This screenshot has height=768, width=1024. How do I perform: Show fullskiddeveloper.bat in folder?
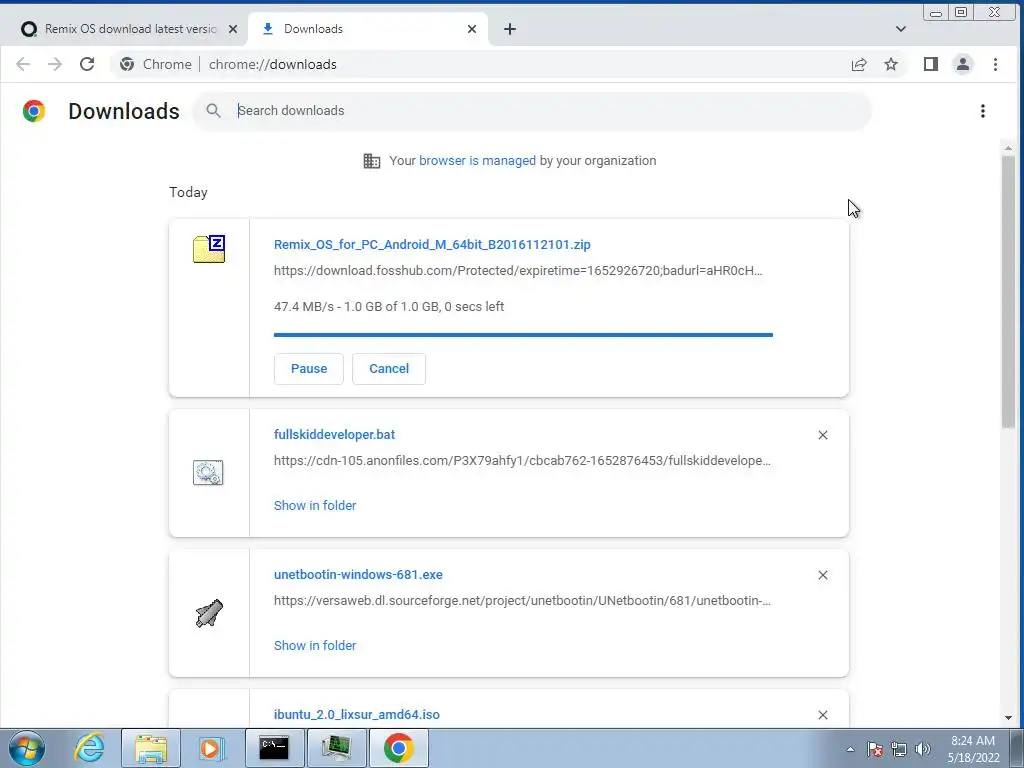(x=315, y=505)
